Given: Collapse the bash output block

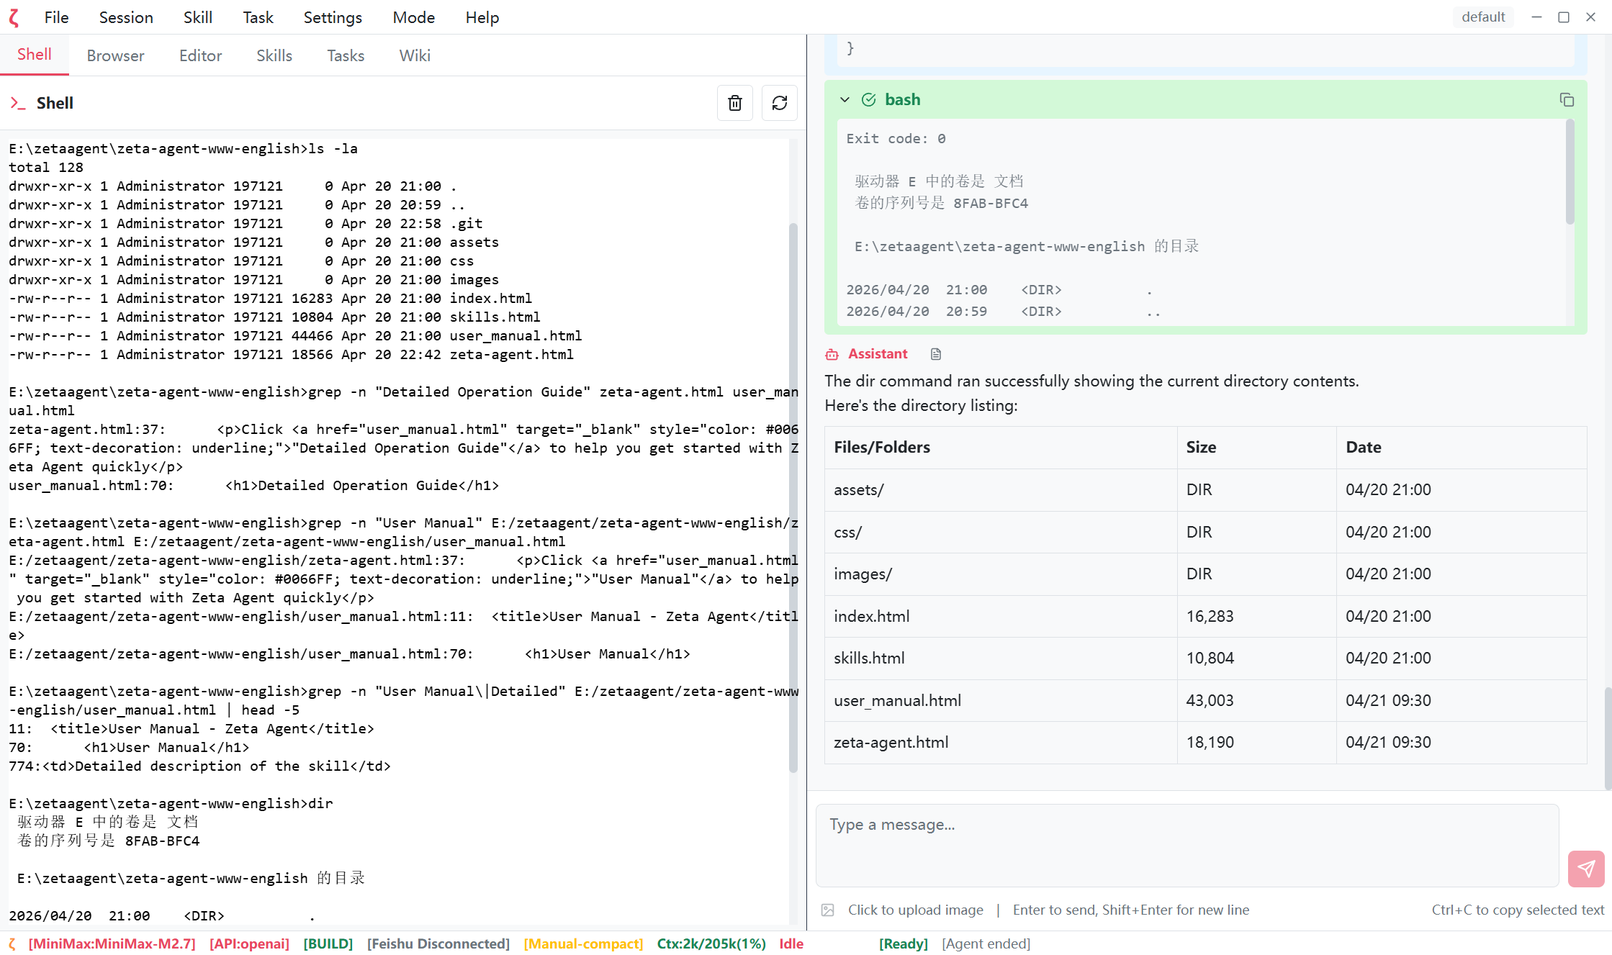Looking at the screenshot, I should (845, 100).
